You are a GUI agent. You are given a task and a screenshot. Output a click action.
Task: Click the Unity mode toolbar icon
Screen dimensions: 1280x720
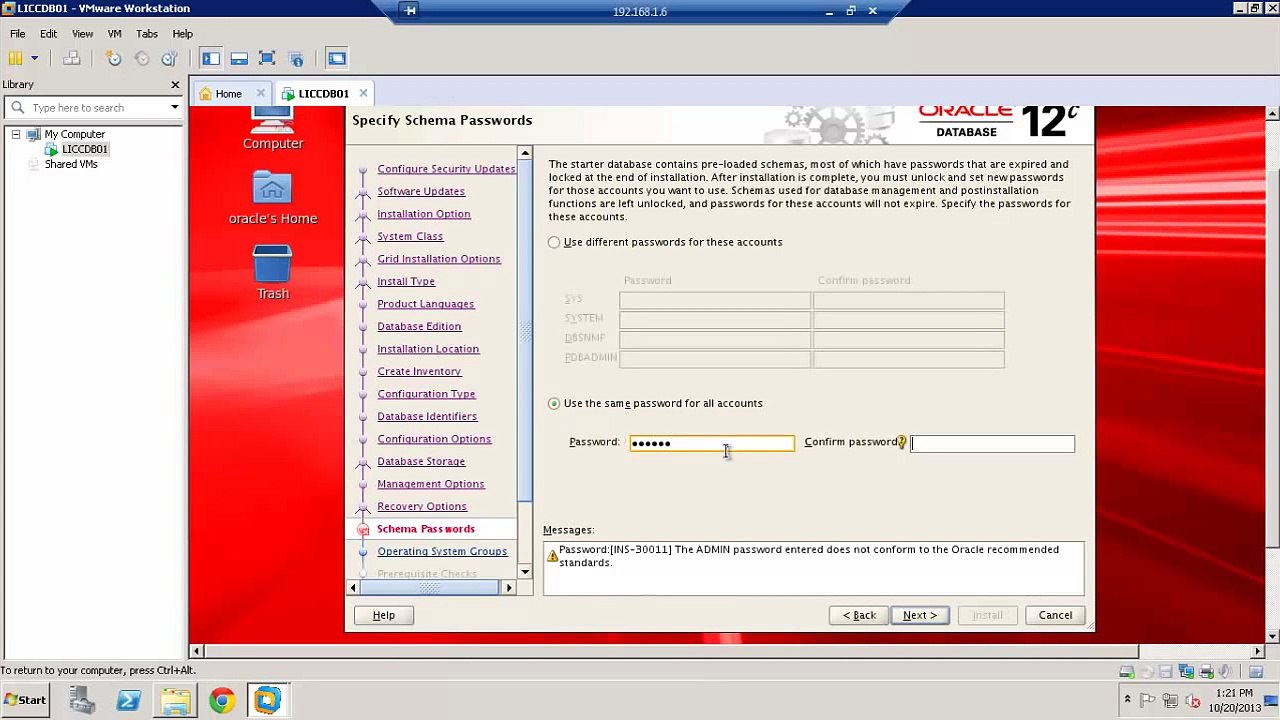click(x=296, y=59)
